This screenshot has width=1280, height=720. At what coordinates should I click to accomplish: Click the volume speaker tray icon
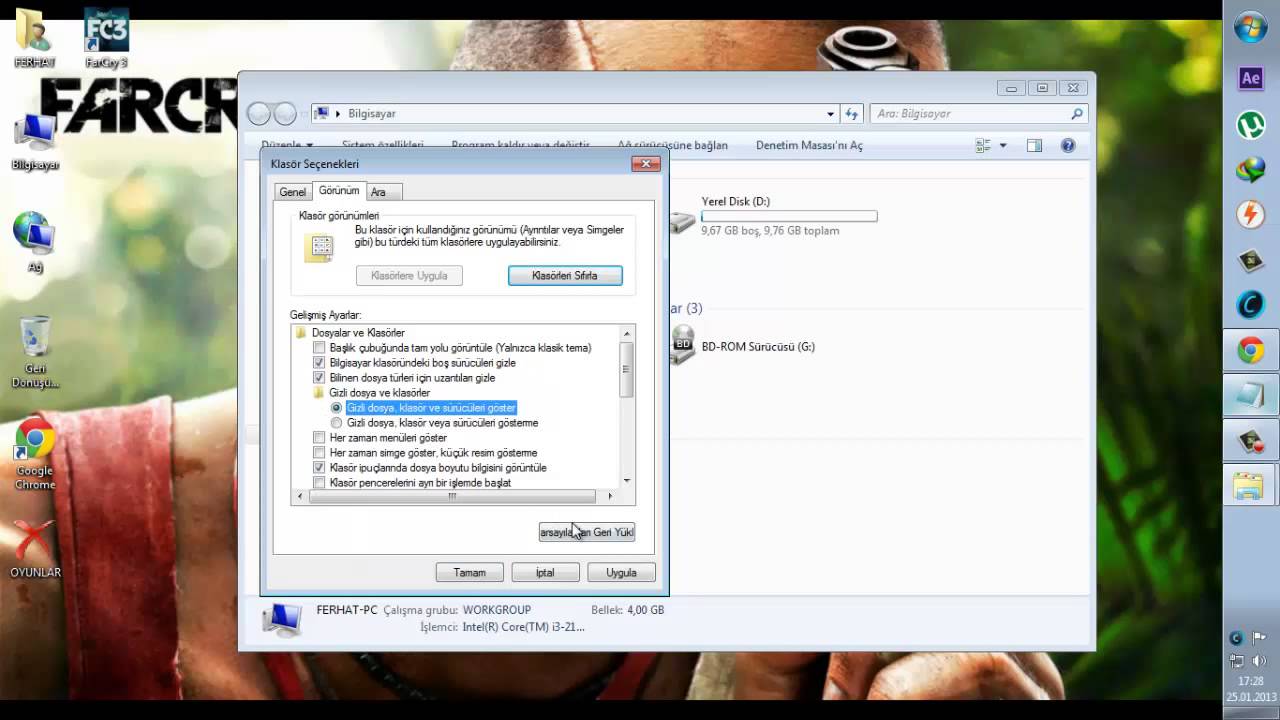(1259, 661)
